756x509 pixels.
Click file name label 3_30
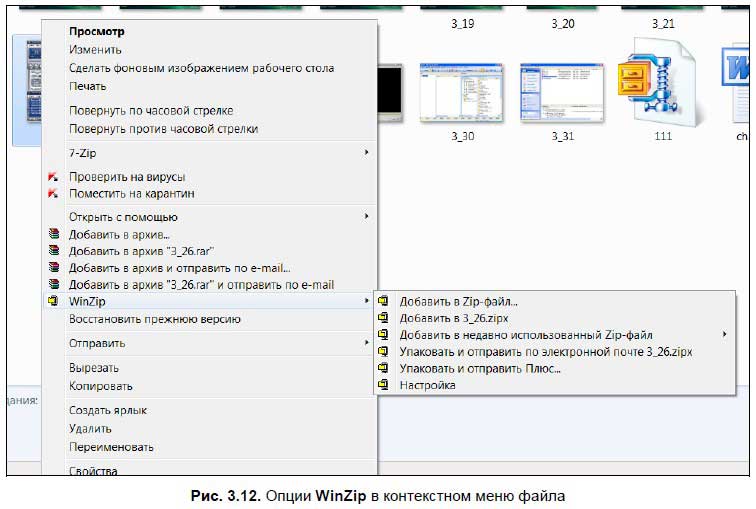coord(462,136)
